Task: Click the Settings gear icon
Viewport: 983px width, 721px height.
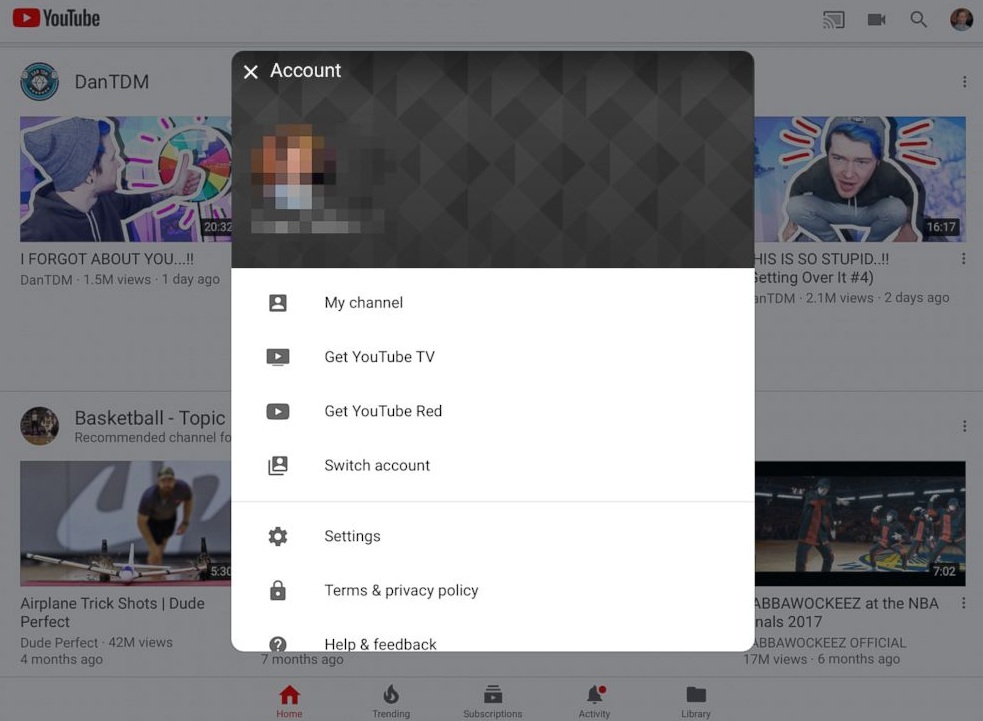Action: click(x=278, y=536)
